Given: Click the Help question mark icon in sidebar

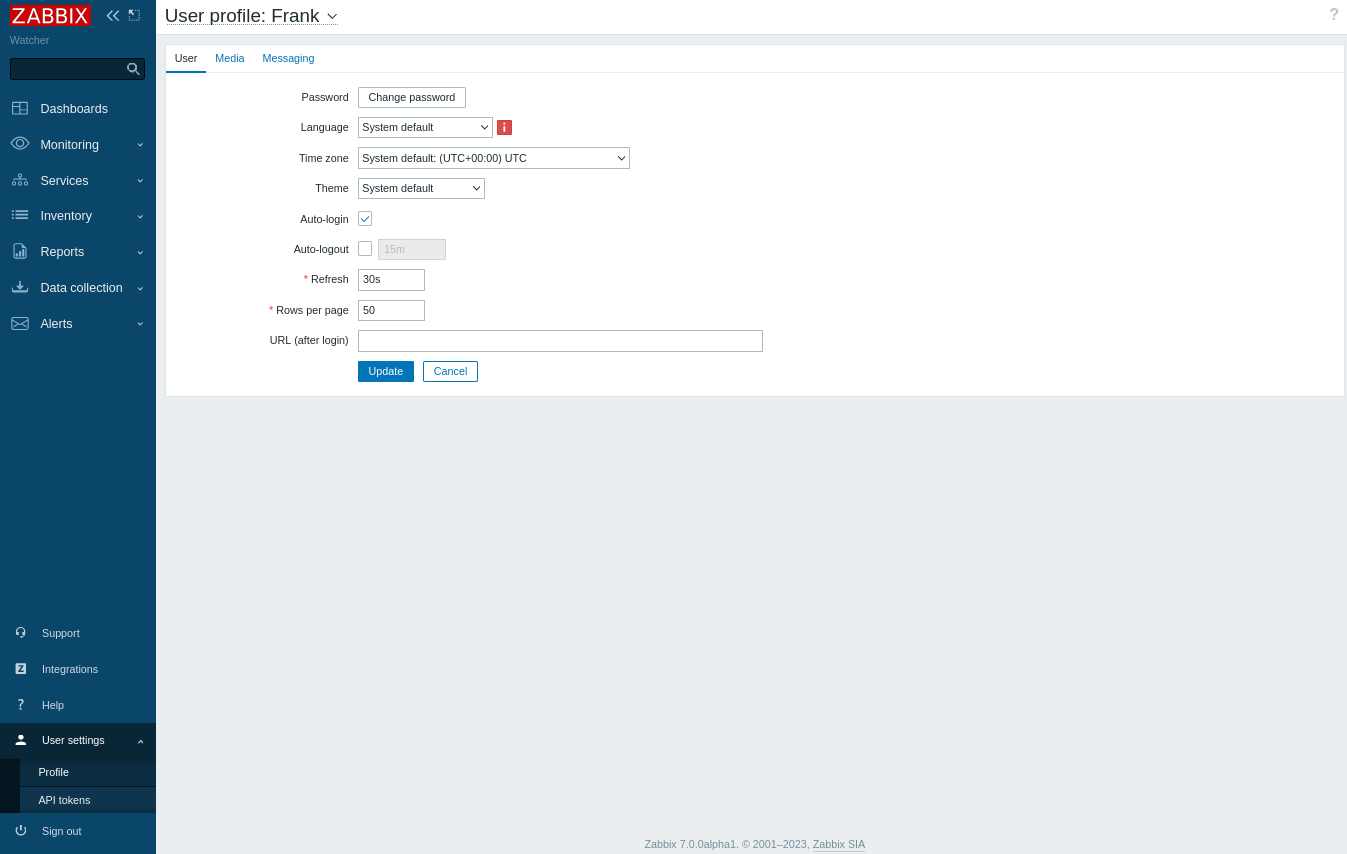Looking at the screenshot, I should coord(20,705).
